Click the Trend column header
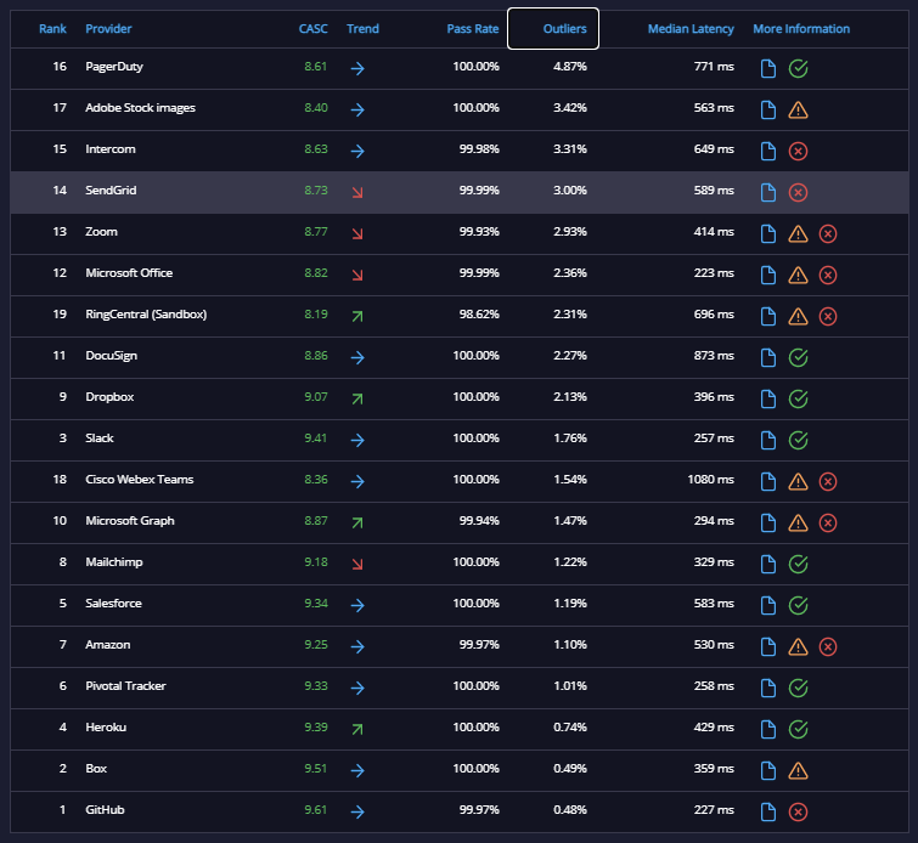Image resolution: width=918 pixels, height=844 pixels. (362, 29)
